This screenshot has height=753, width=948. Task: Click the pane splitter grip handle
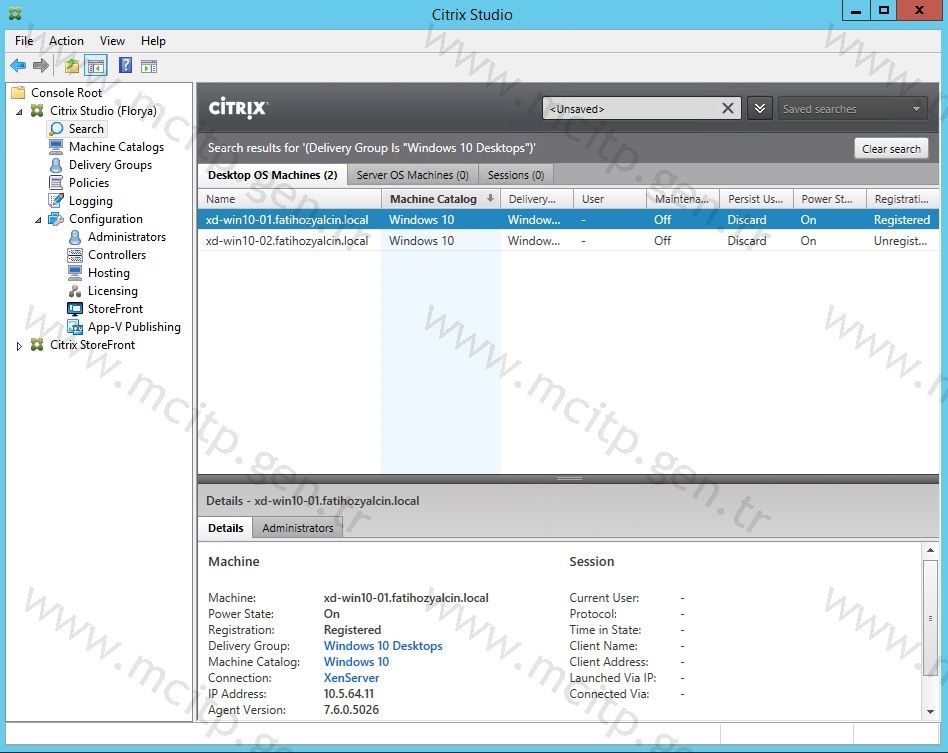pos(569,478)
